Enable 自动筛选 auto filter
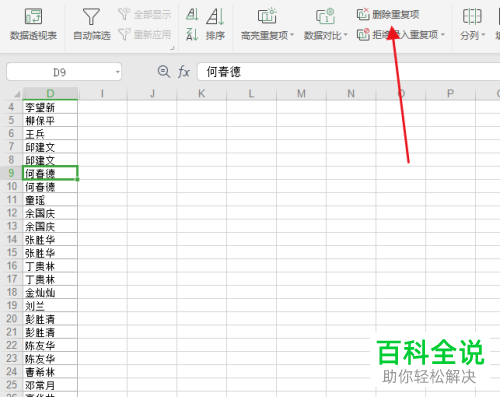500x397 pixels. [92, 24]
